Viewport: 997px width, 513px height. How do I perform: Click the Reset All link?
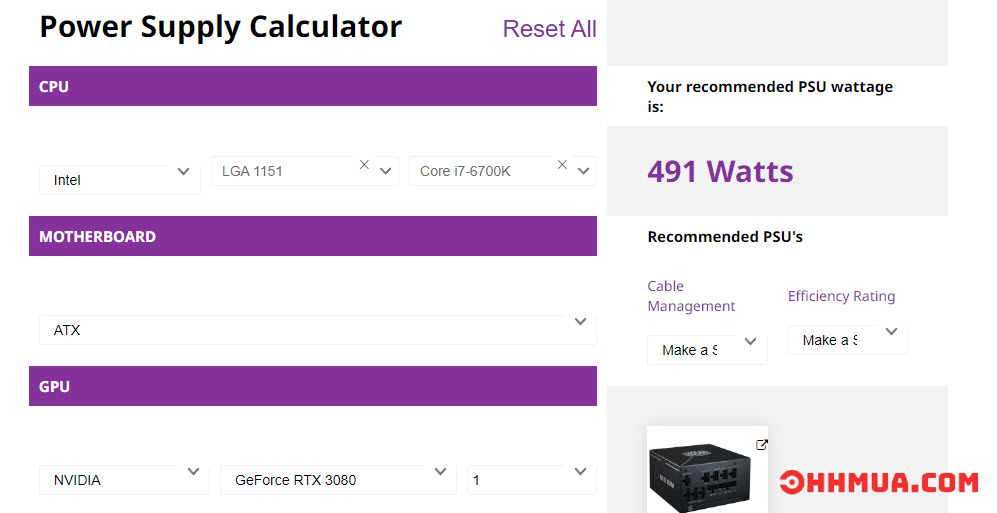click(549, 29)
